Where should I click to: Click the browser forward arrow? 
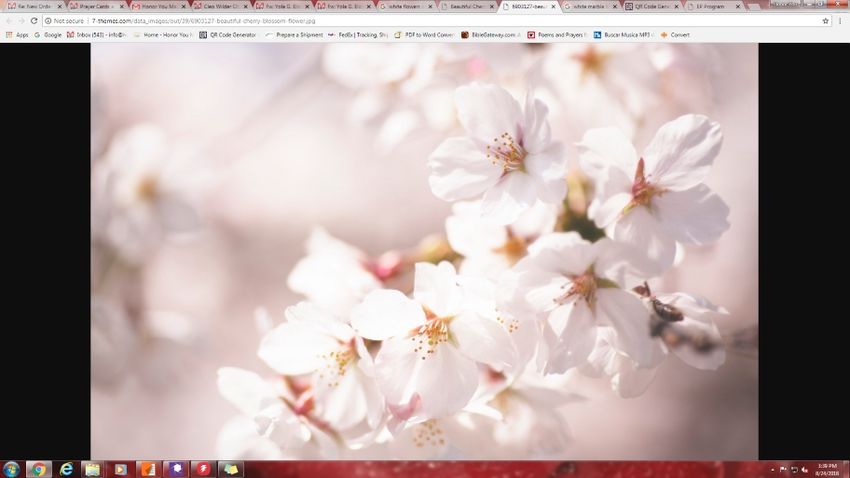tap(21, 21)
